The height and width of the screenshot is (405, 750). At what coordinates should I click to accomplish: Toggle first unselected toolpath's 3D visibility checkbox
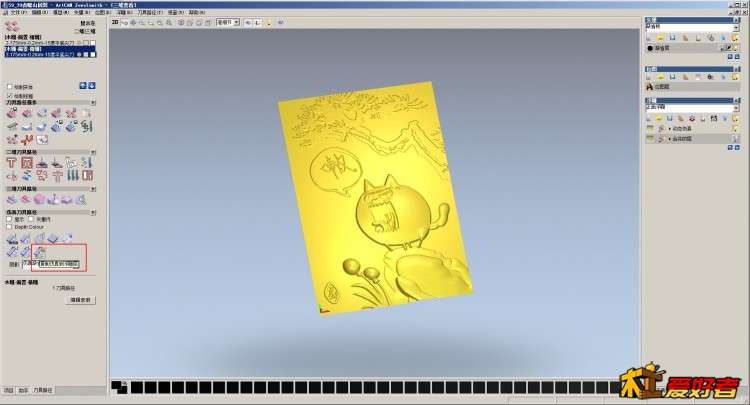click(93, 43)
